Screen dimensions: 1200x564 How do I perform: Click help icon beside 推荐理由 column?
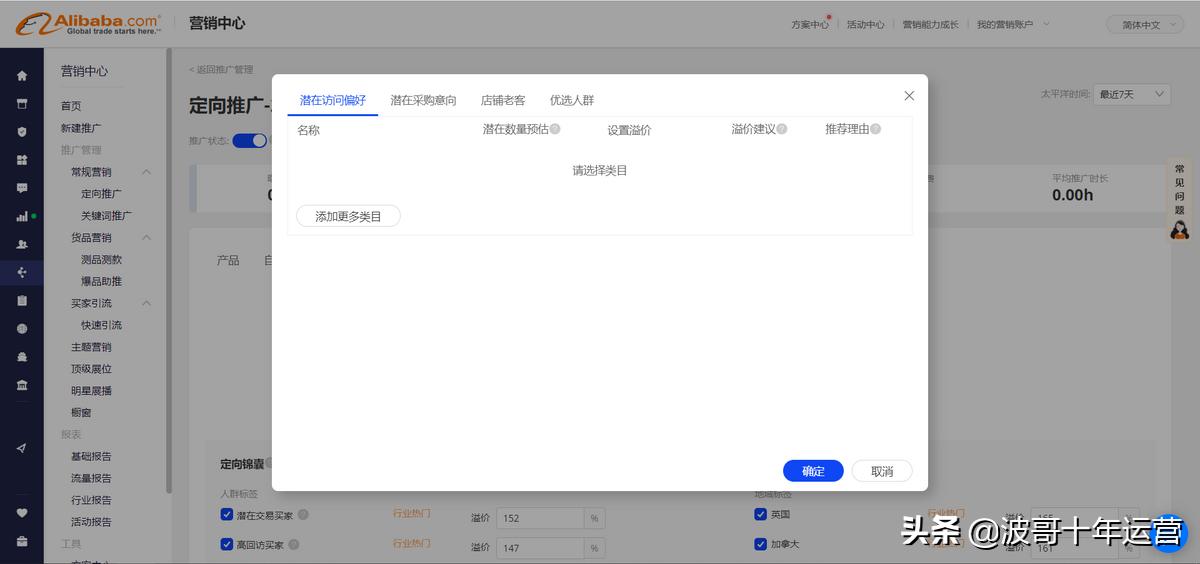(x=875, y=129)
